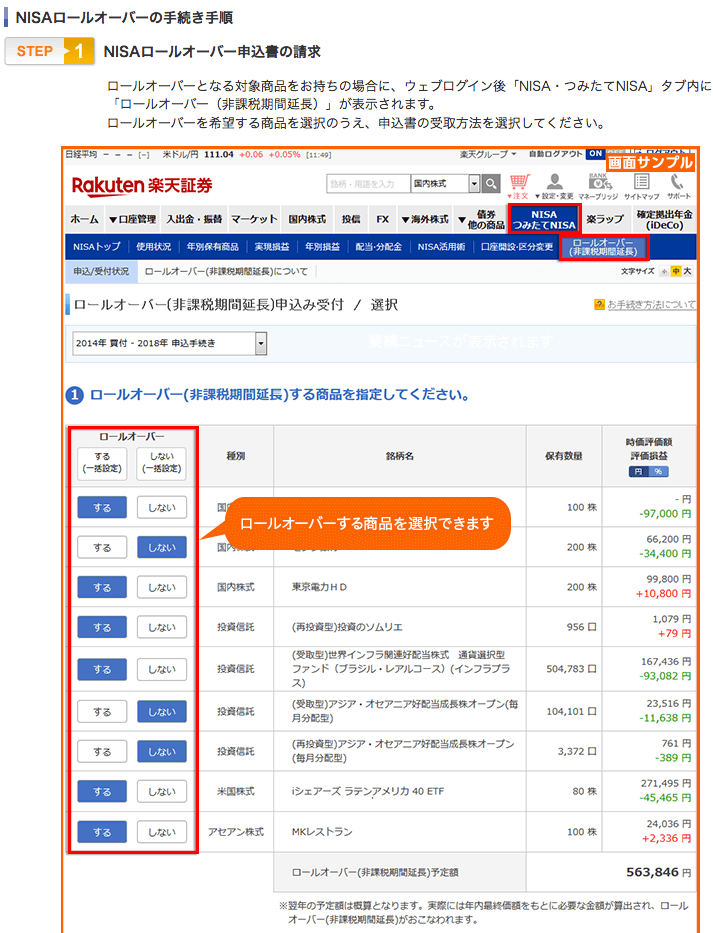This screenshot has width=713, height=933.
Task: Expand the 海外株式 menu
Action: coord(425,220)
